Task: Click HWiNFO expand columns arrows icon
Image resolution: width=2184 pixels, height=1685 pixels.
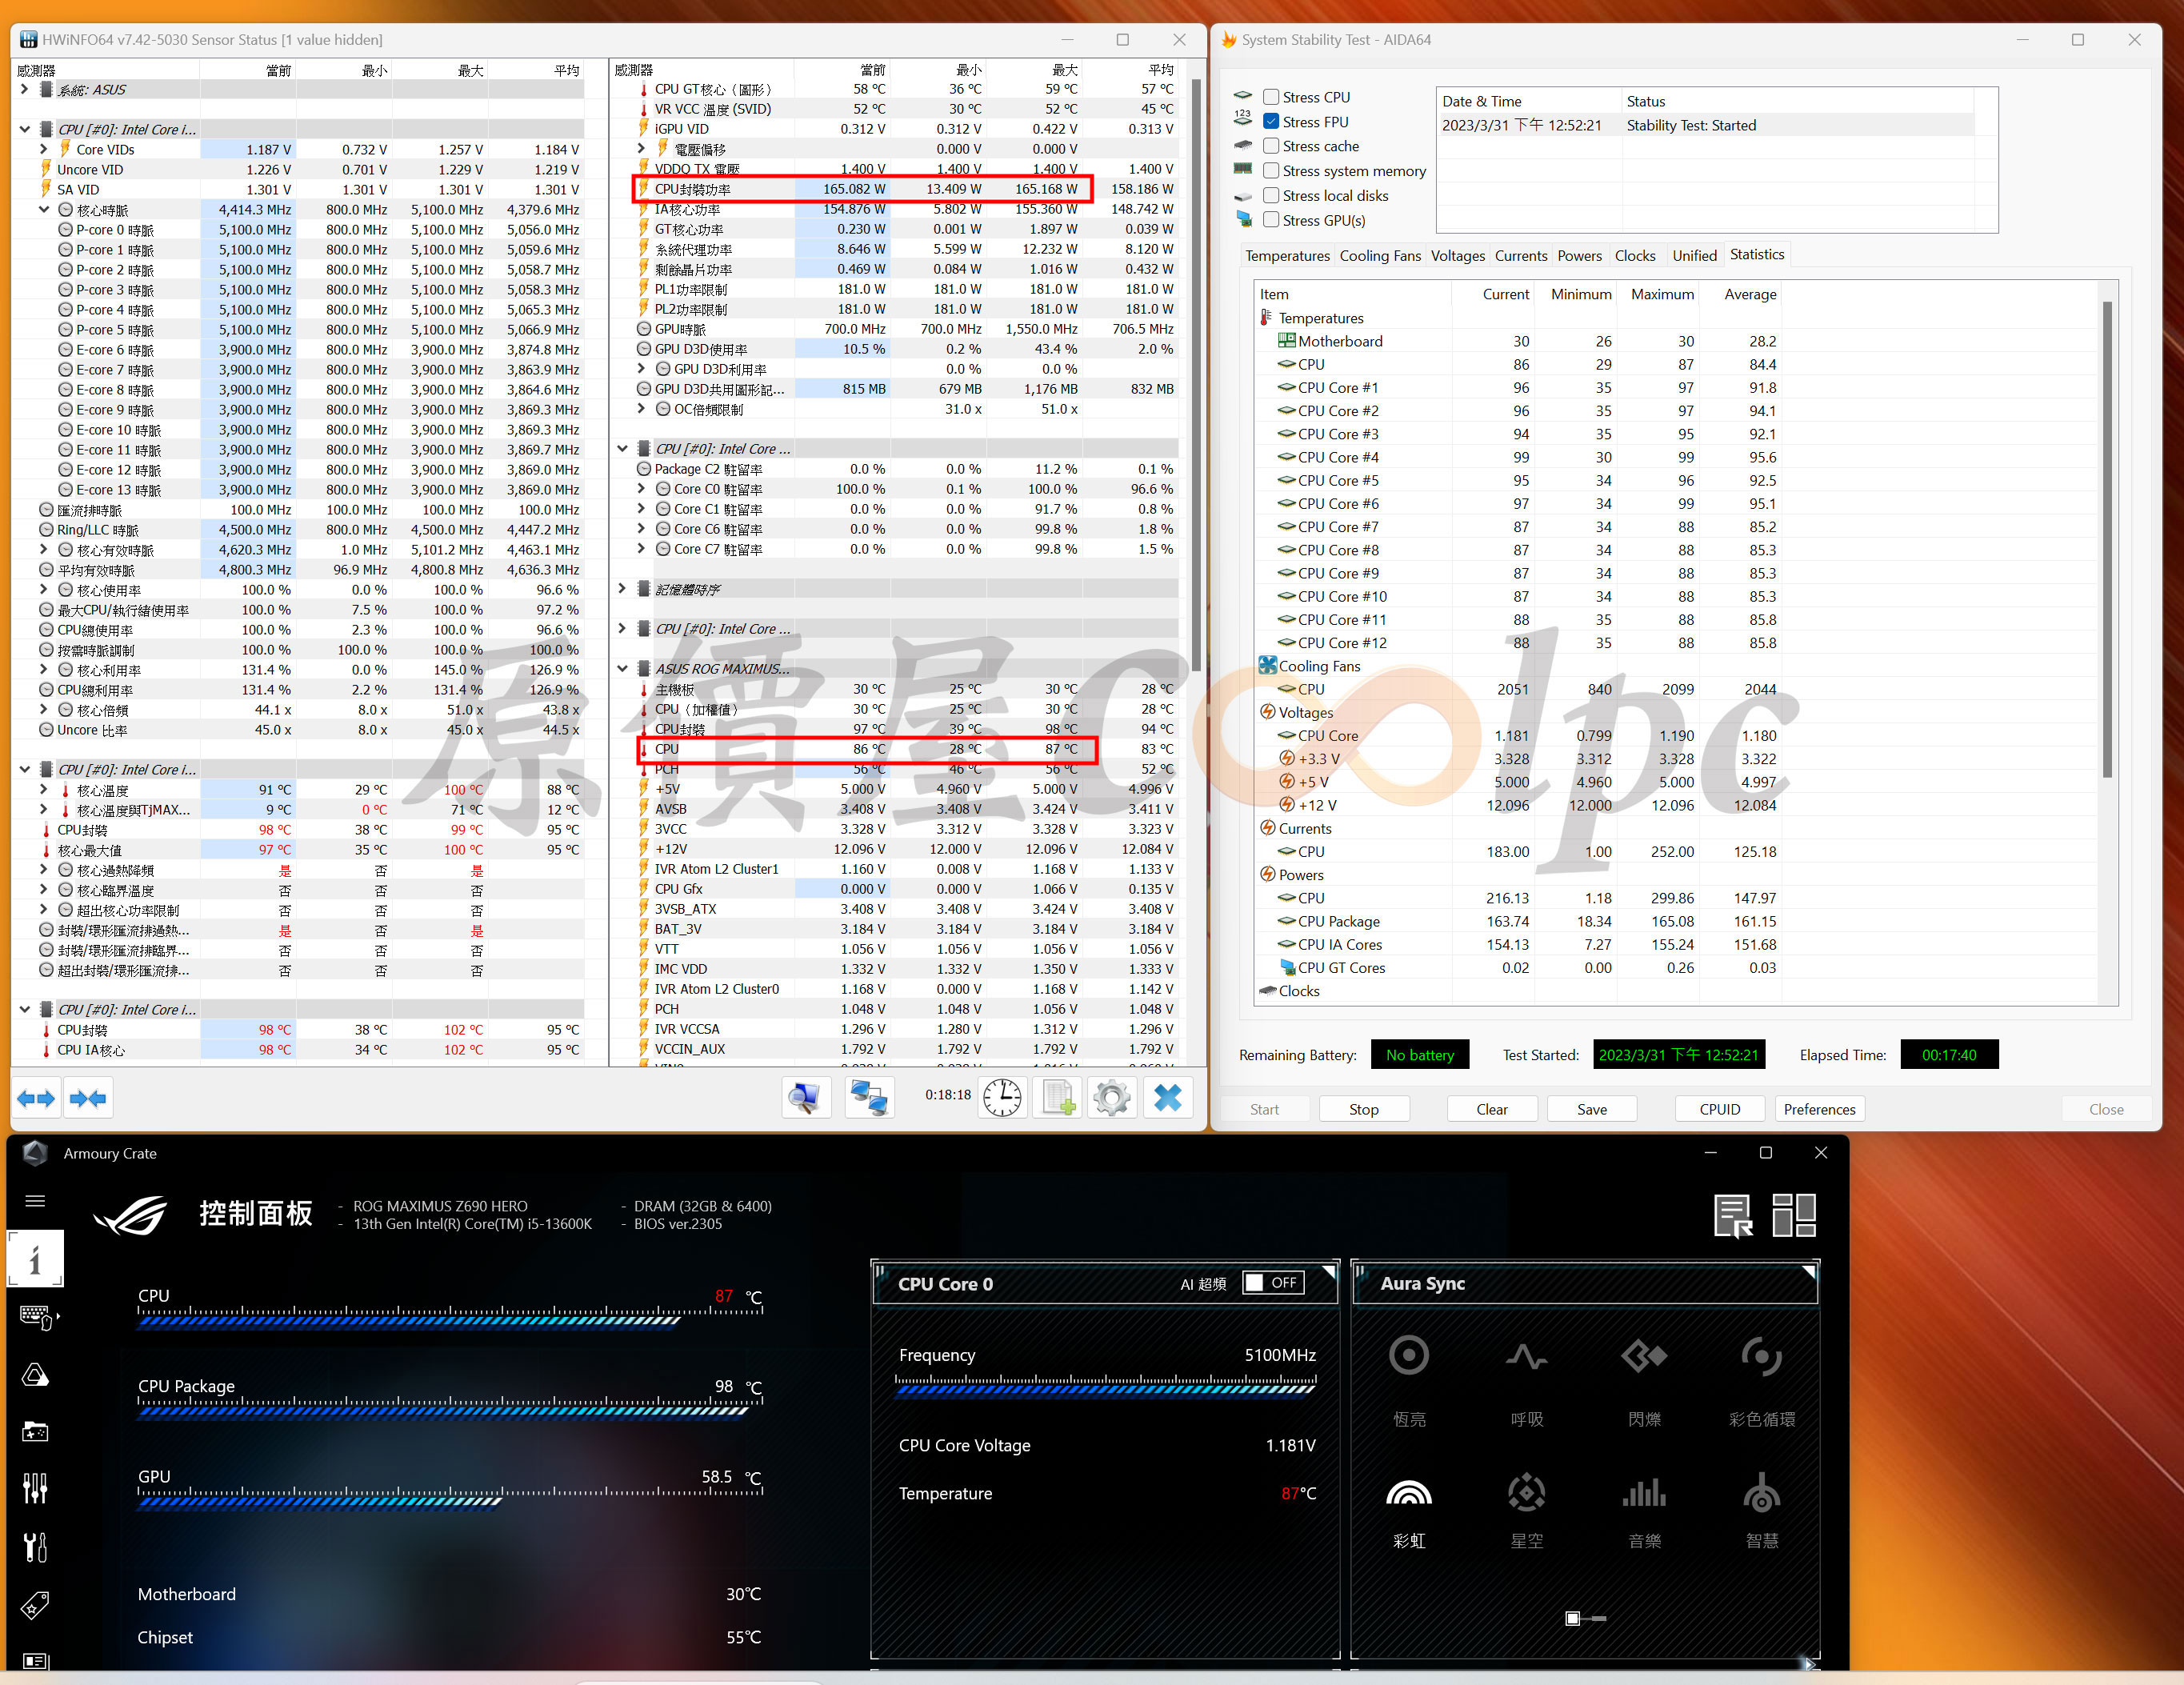Action: (36, 1098)
